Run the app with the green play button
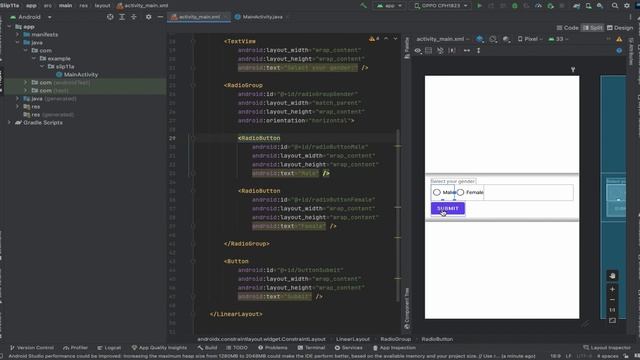This screenshot has width=640, height=360. click(x=480, y=6)
